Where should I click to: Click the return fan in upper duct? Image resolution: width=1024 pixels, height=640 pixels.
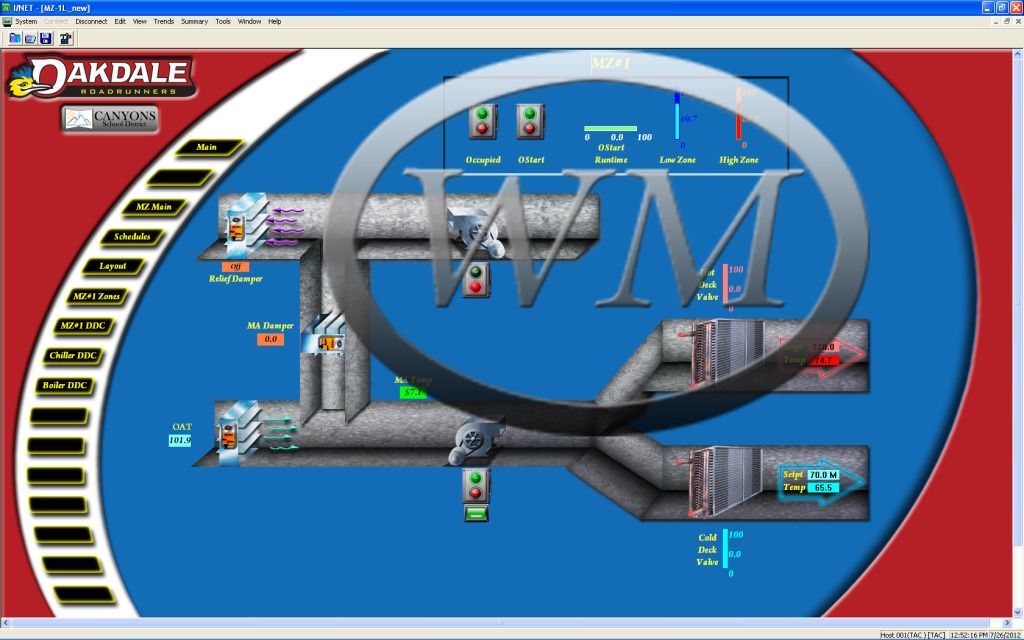coord(475,232)
